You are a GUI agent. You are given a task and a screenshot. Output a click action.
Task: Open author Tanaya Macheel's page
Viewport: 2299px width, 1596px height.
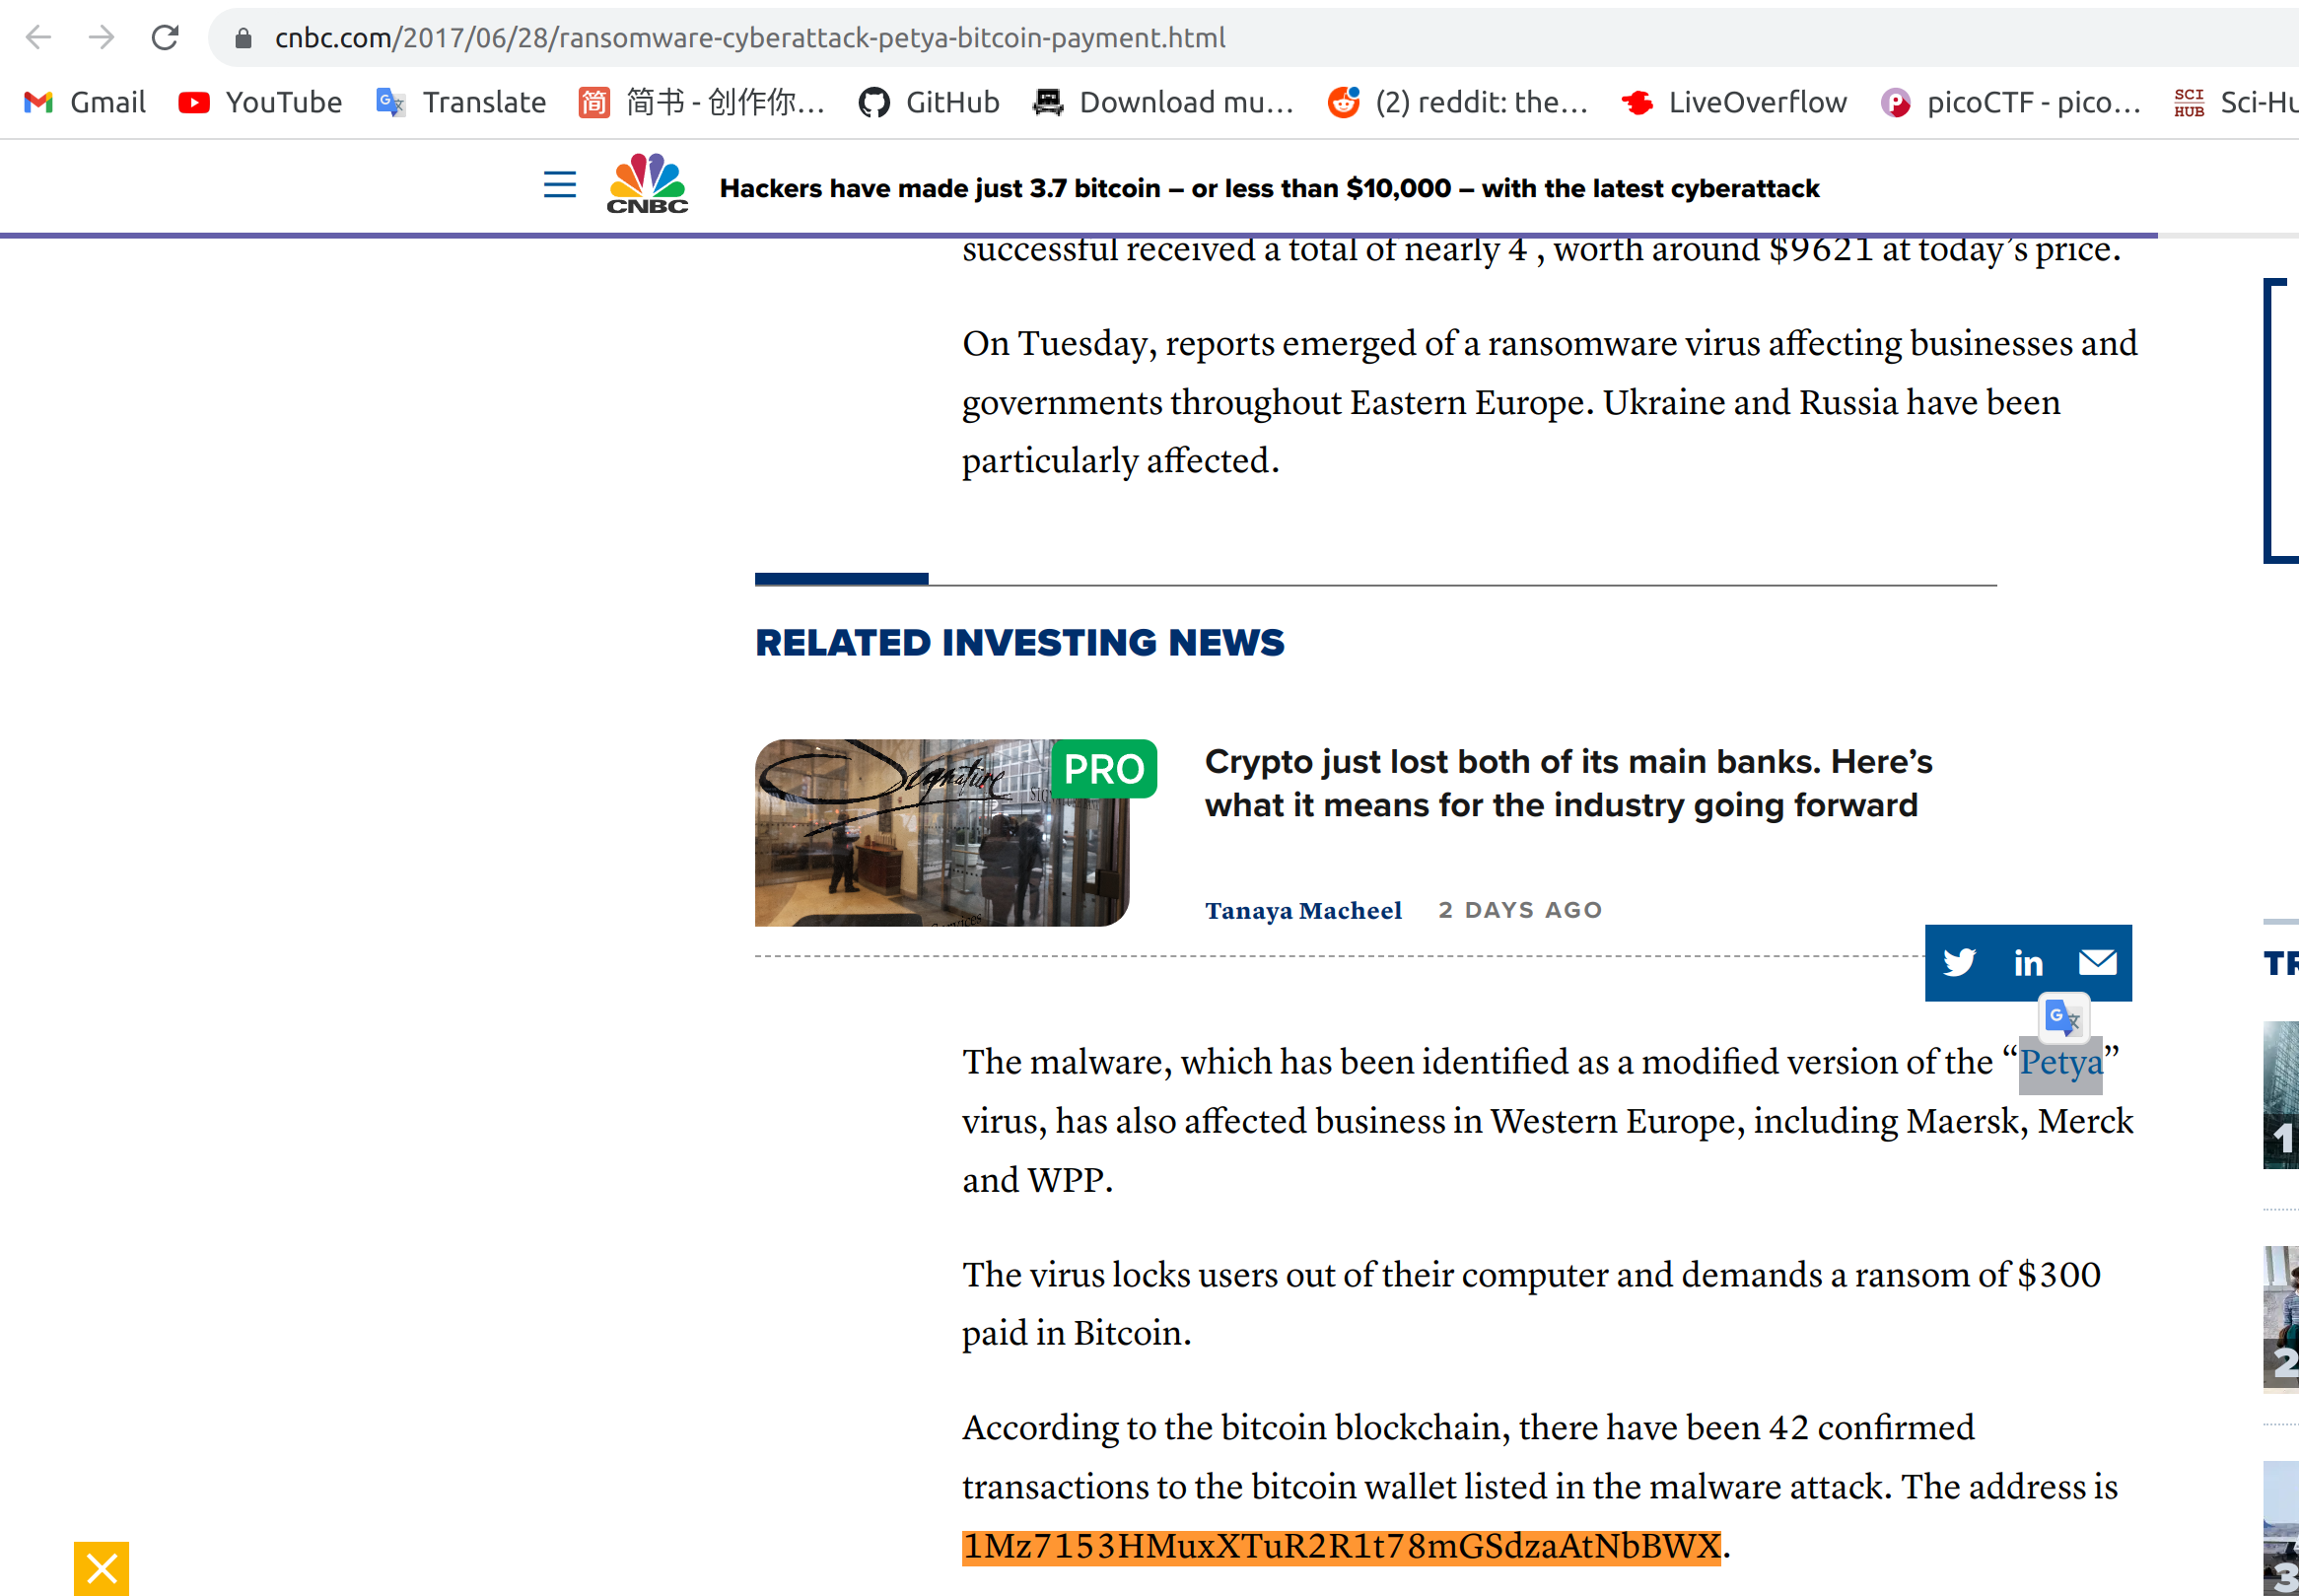click(x=1303, y=911)
